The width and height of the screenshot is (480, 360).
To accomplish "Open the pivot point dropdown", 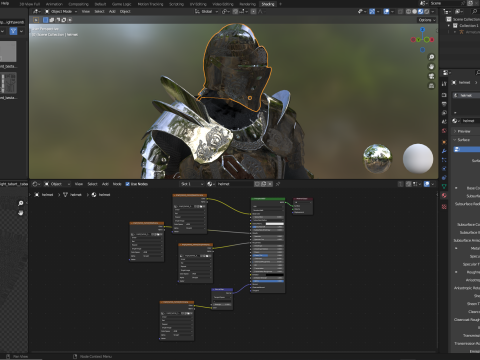I will pyautogui.click(x=226, y=11).
